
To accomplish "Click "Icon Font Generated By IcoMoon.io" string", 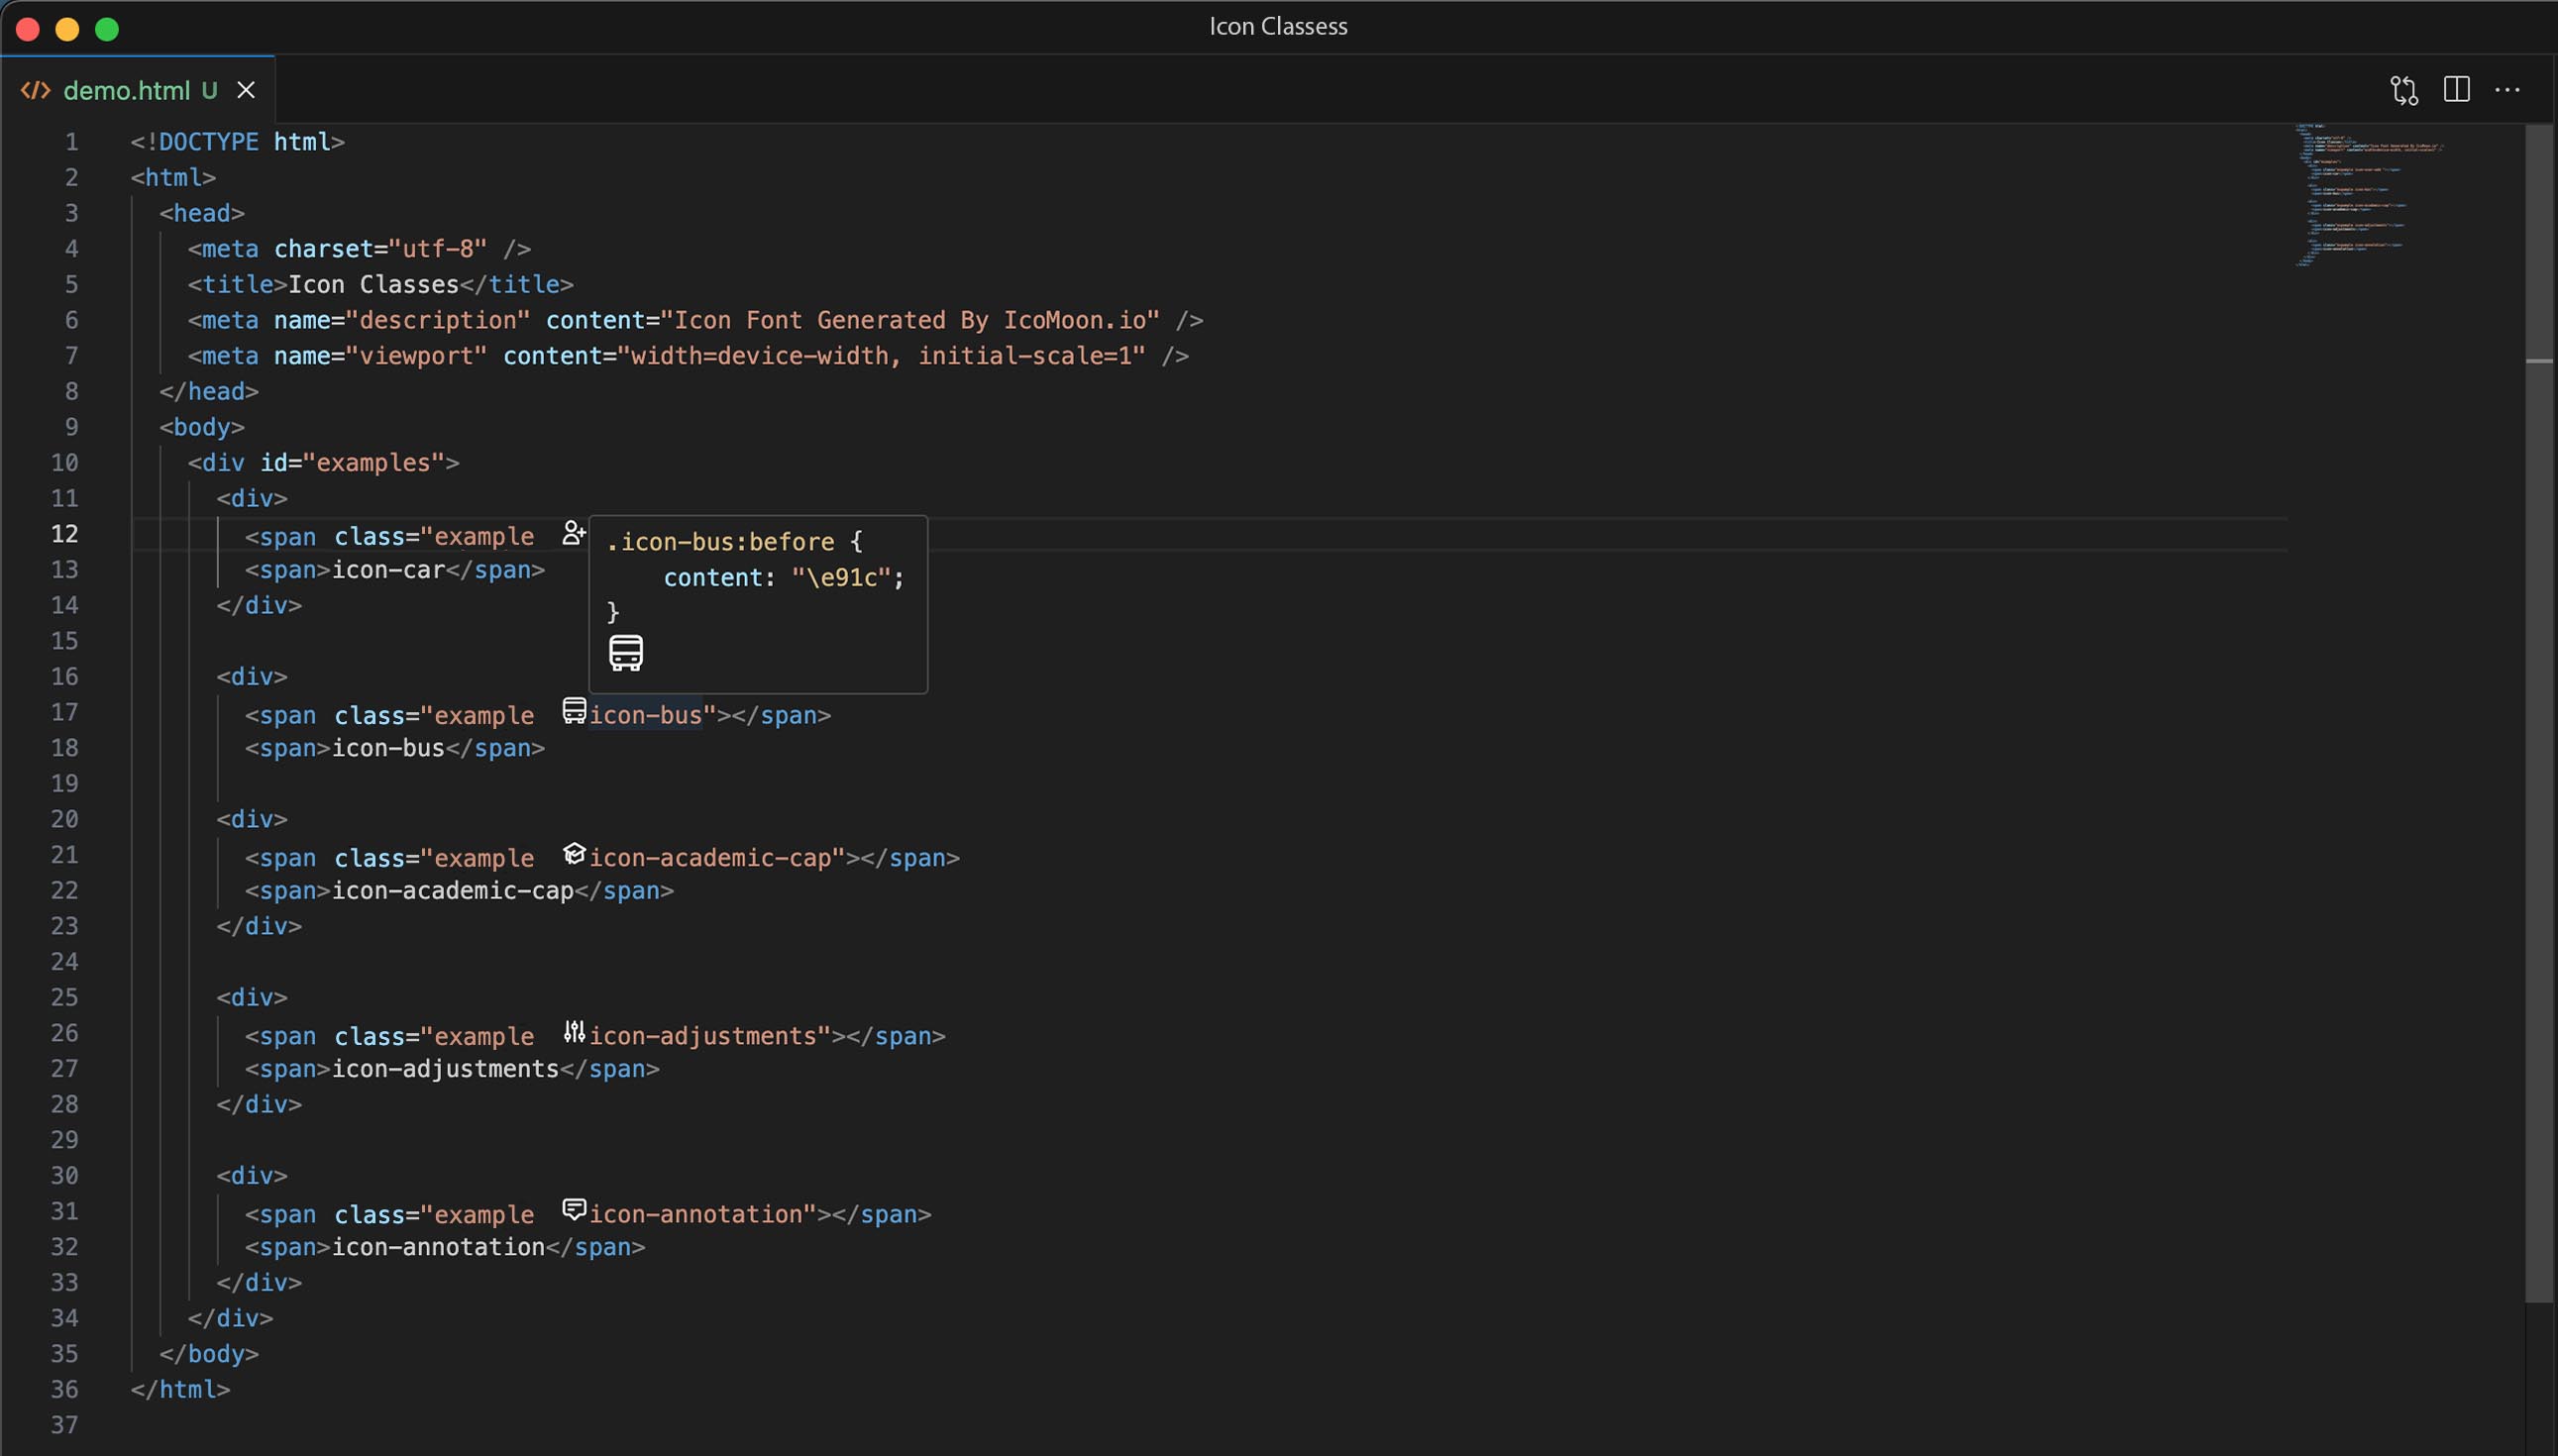I will [x=910, y=320].
